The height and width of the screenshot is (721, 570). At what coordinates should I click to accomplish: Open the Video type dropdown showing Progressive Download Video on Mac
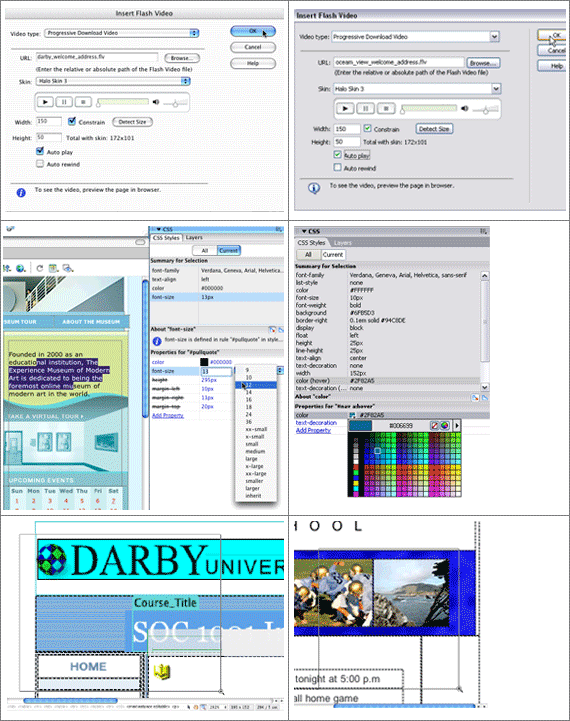click(122, 33)
